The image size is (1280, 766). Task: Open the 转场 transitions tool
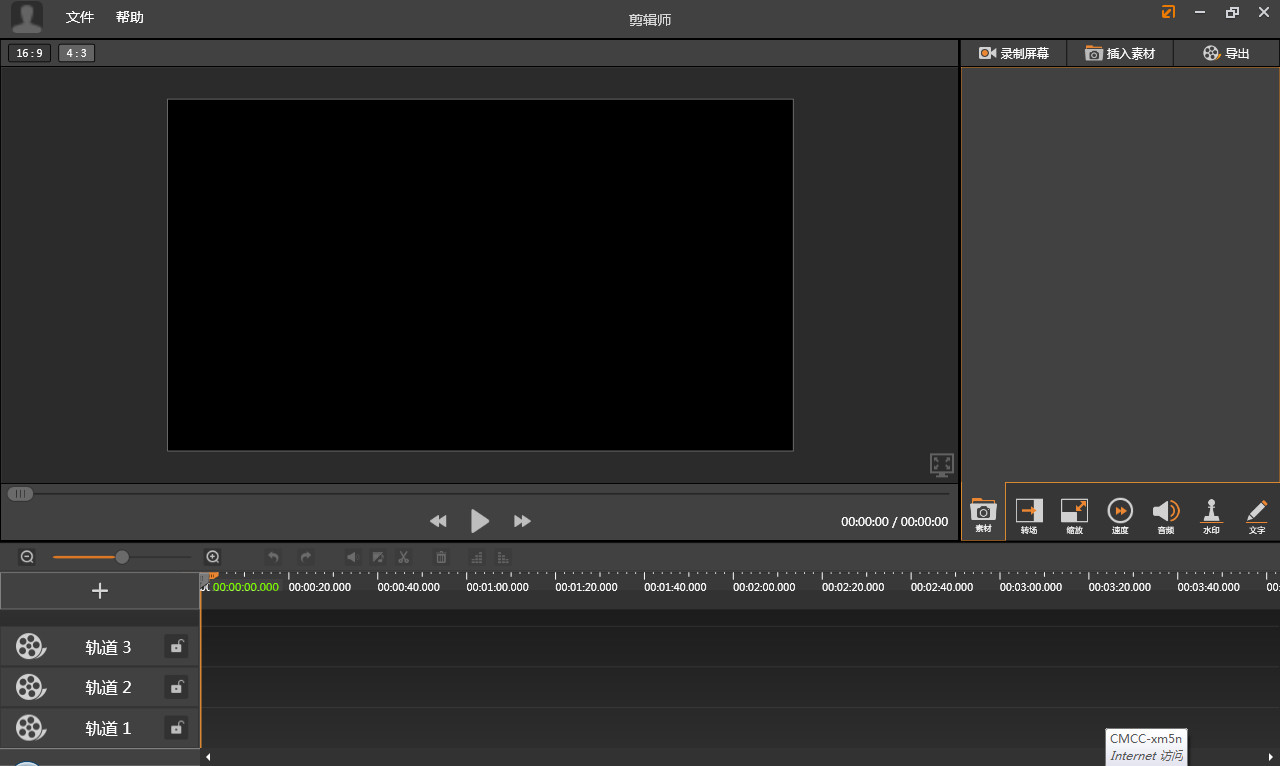coord(1029,515)
